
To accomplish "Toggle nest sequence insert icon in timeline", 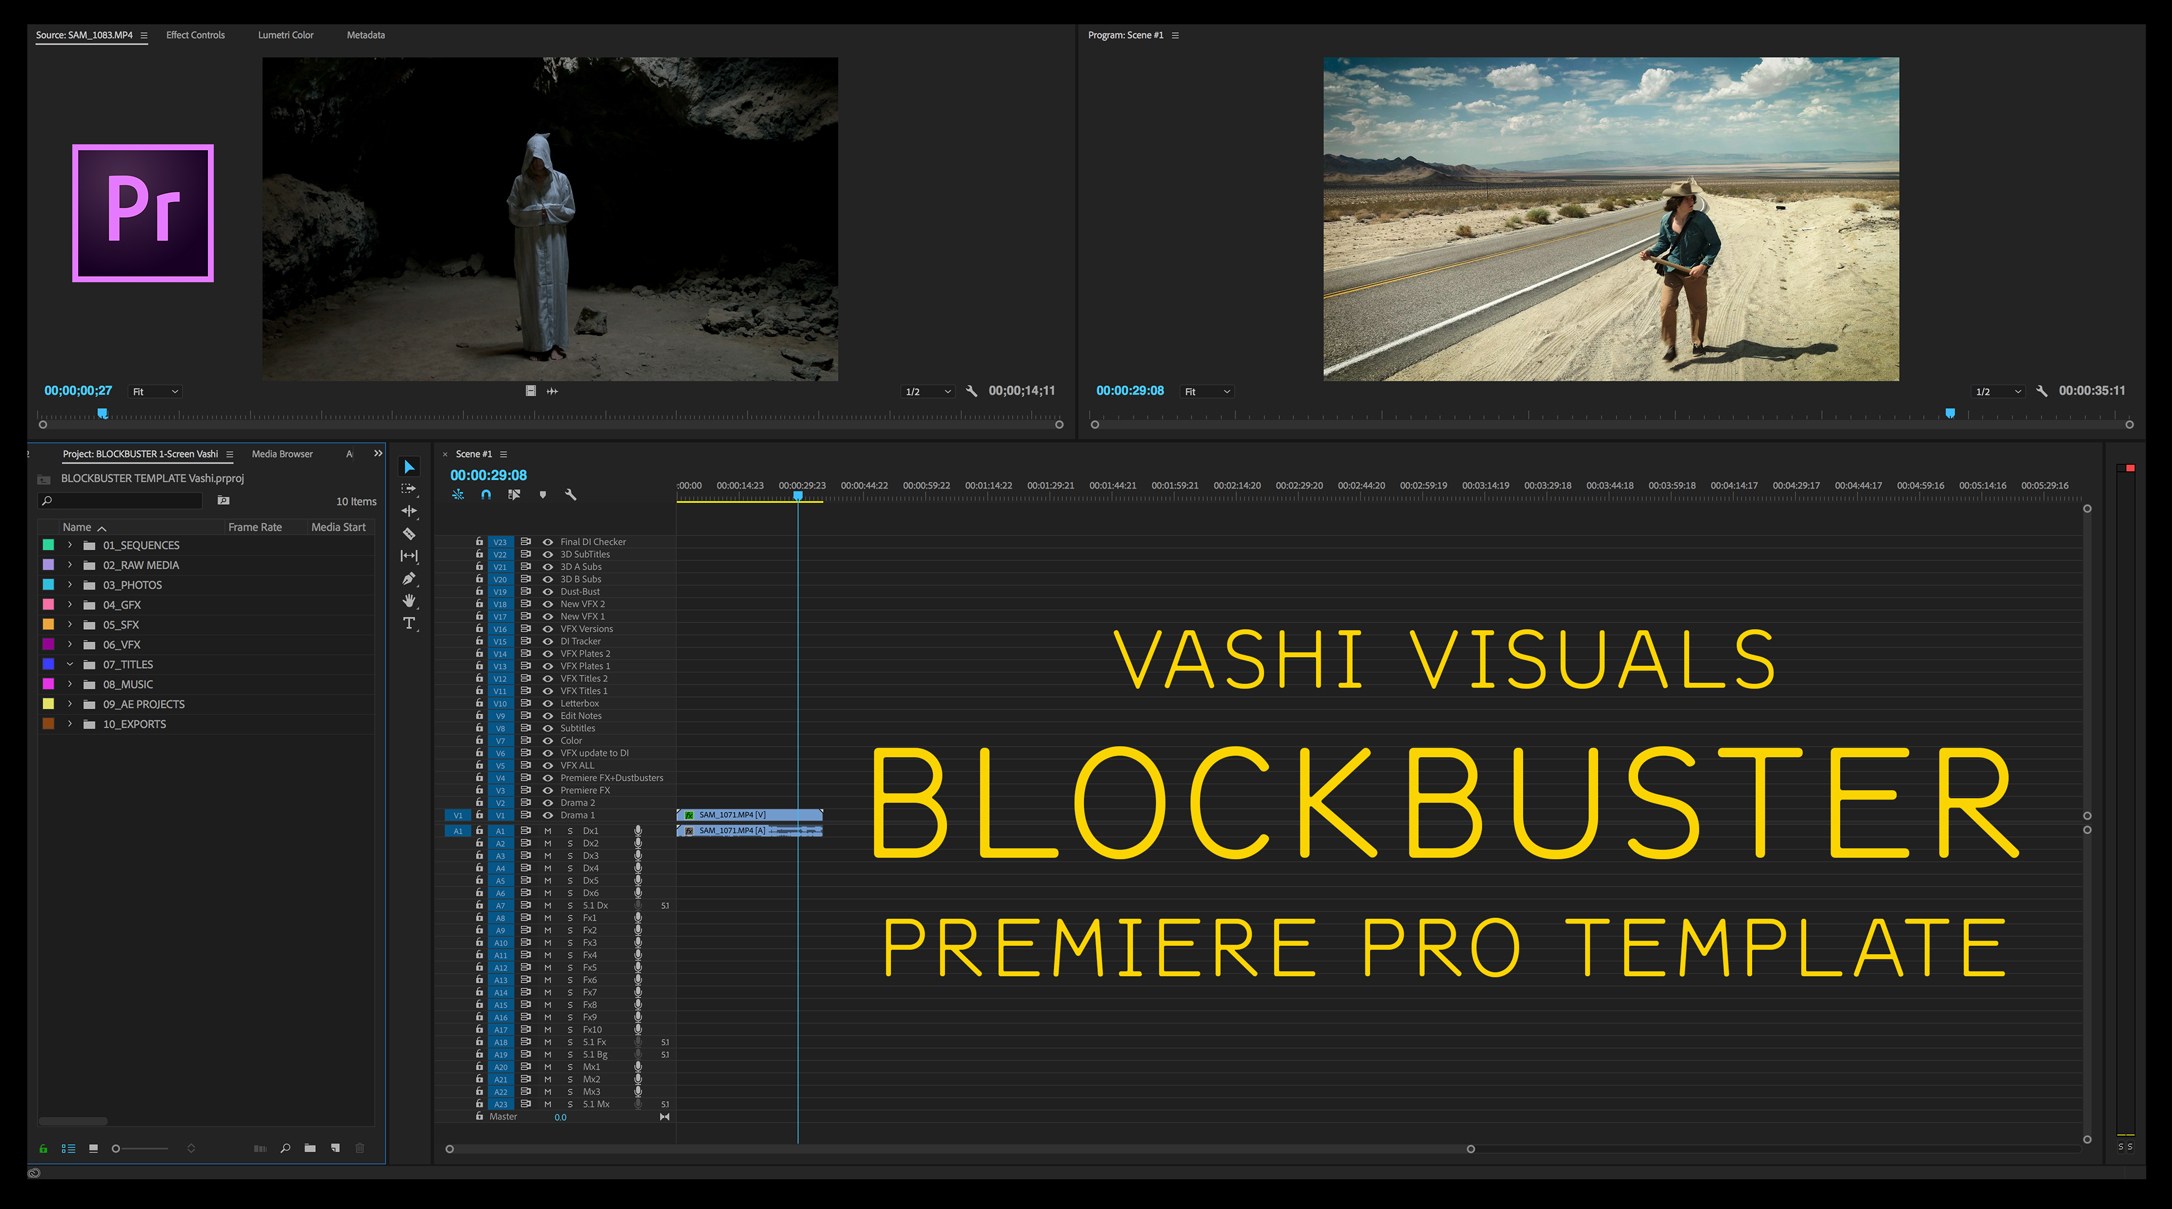I will click(458, 494).
